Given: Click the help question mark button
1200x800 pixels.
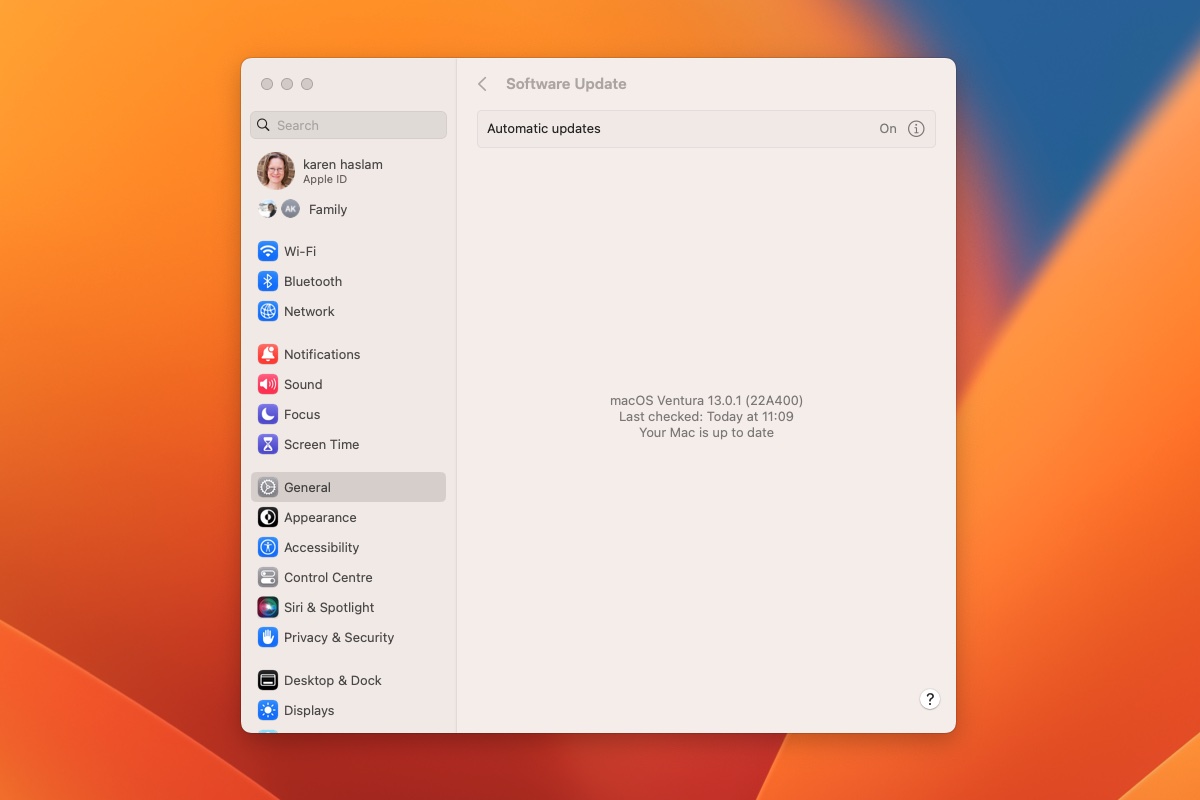Looking at the screenshot, I should tap(930, 699).
